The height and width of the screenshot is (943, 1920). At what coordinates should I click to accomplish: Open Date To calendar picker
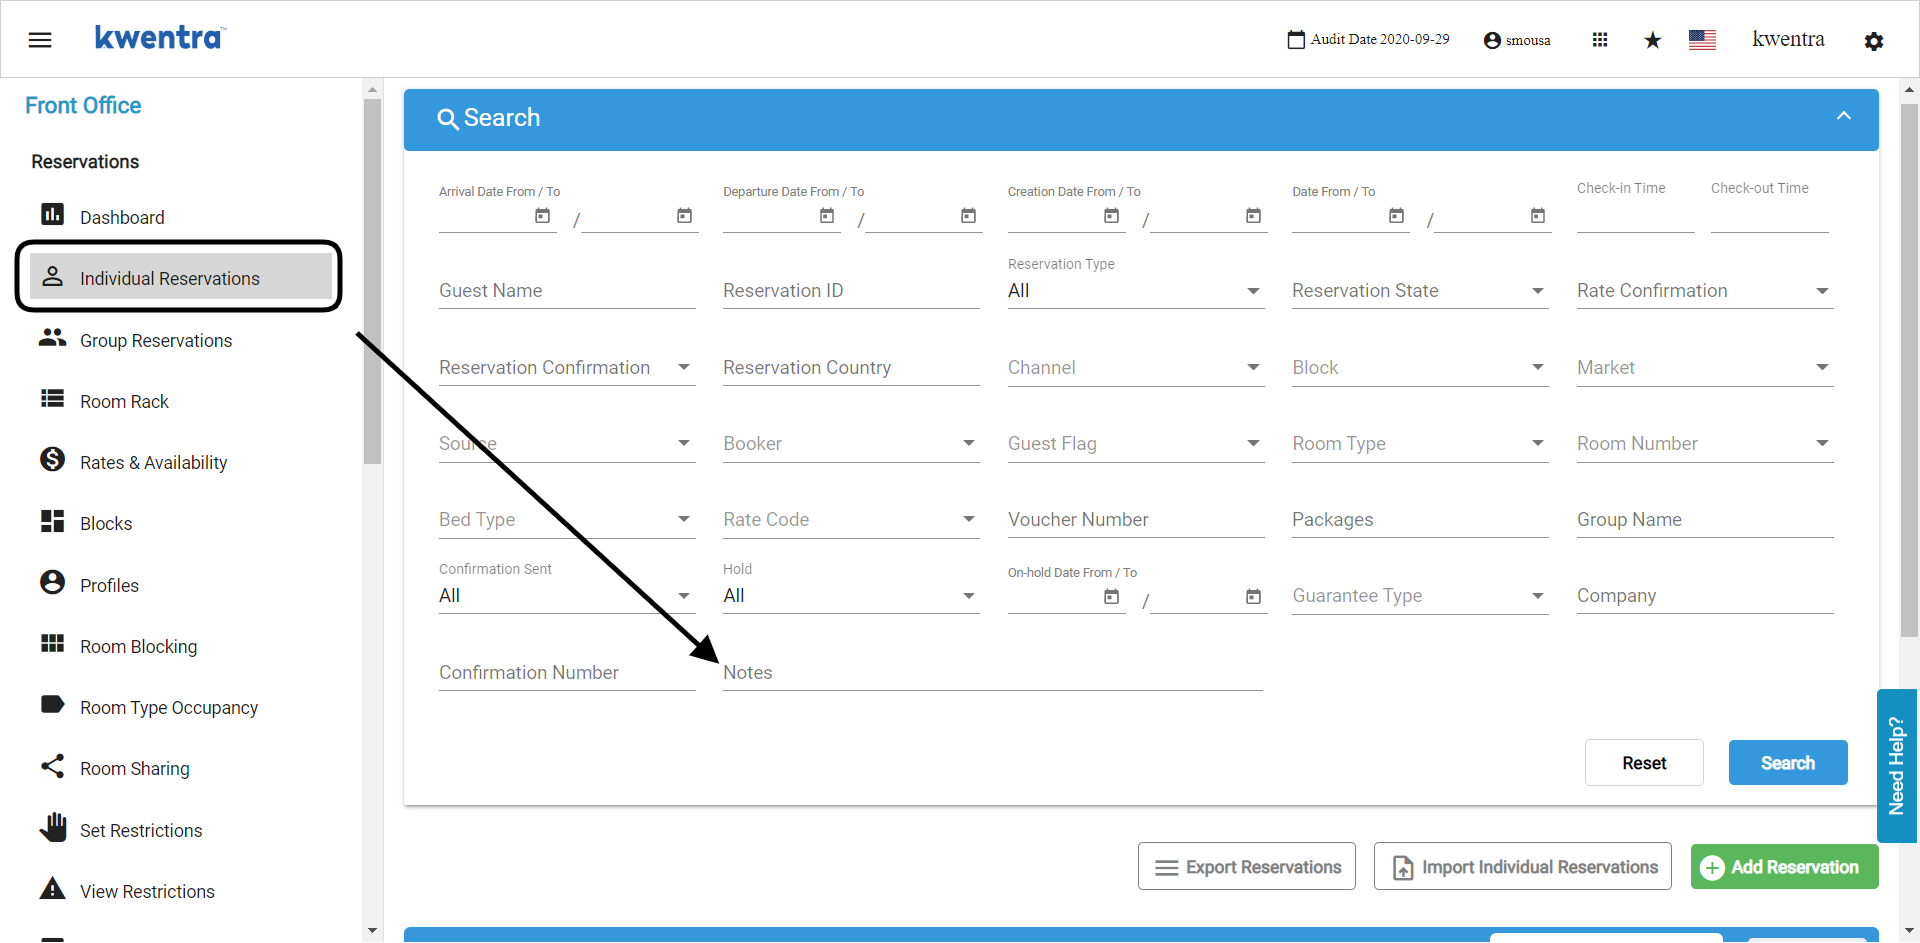point(1538,216)
